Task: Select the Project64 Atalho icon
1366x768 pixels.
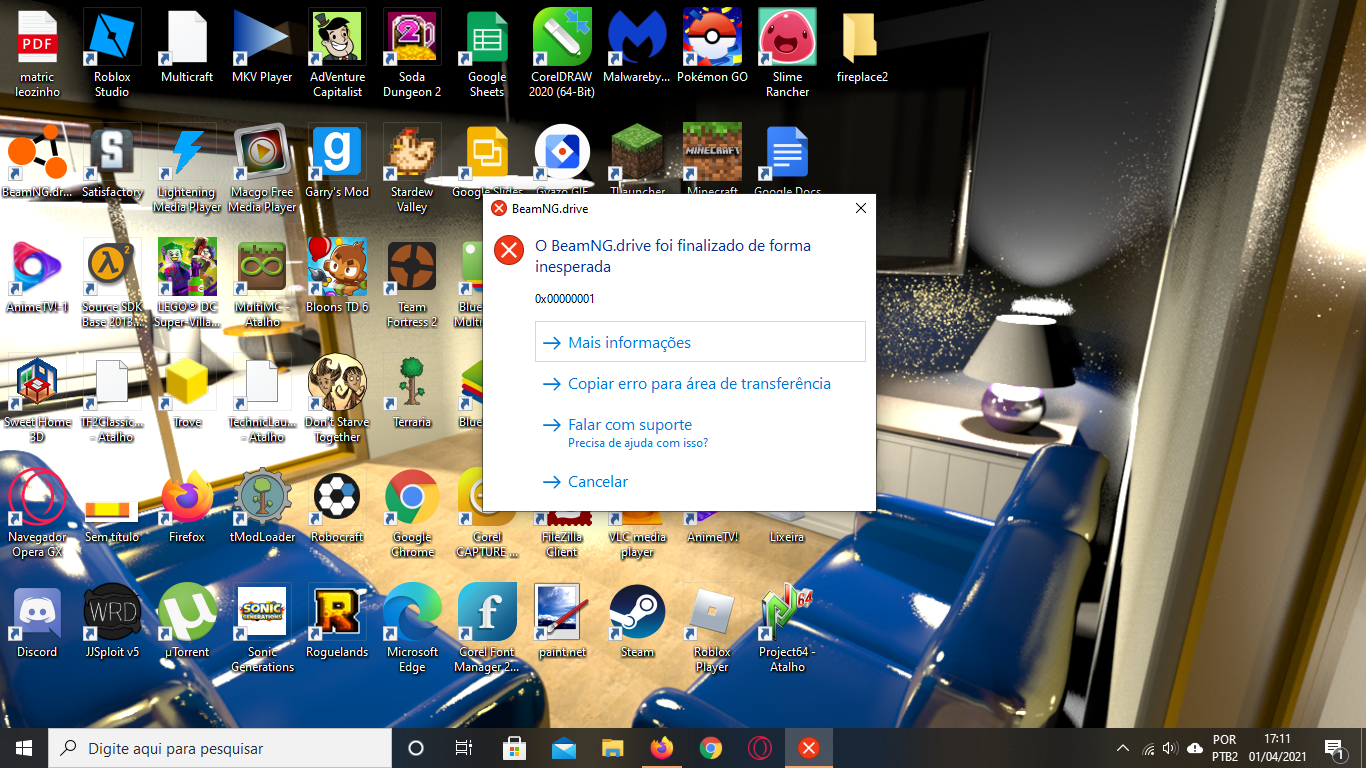Action: [x=787, y=629]
